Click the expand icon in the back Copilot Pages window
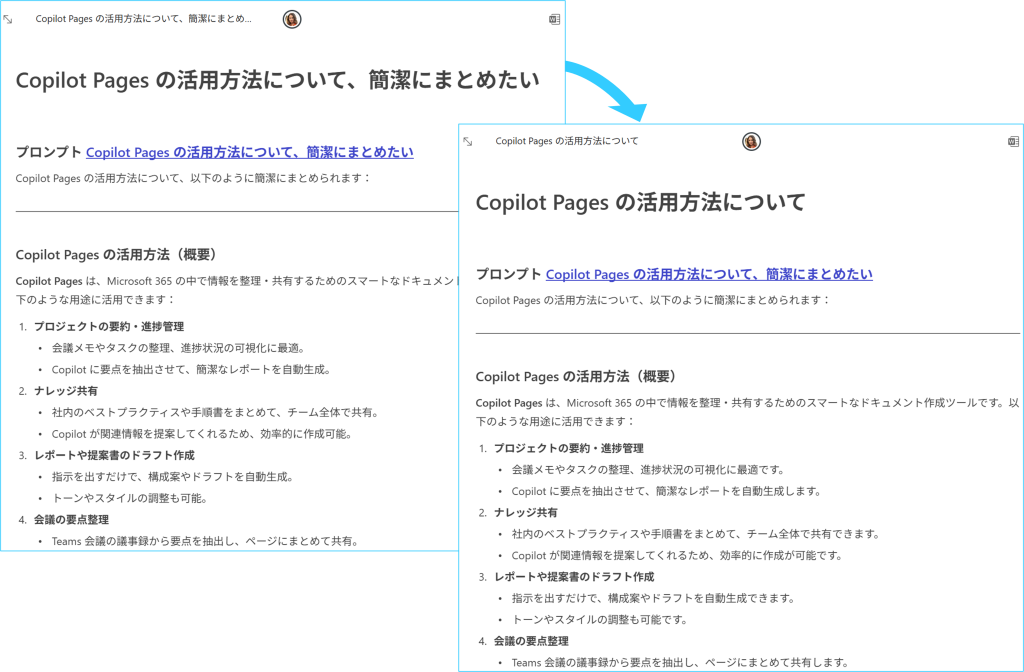 (8, 20)
